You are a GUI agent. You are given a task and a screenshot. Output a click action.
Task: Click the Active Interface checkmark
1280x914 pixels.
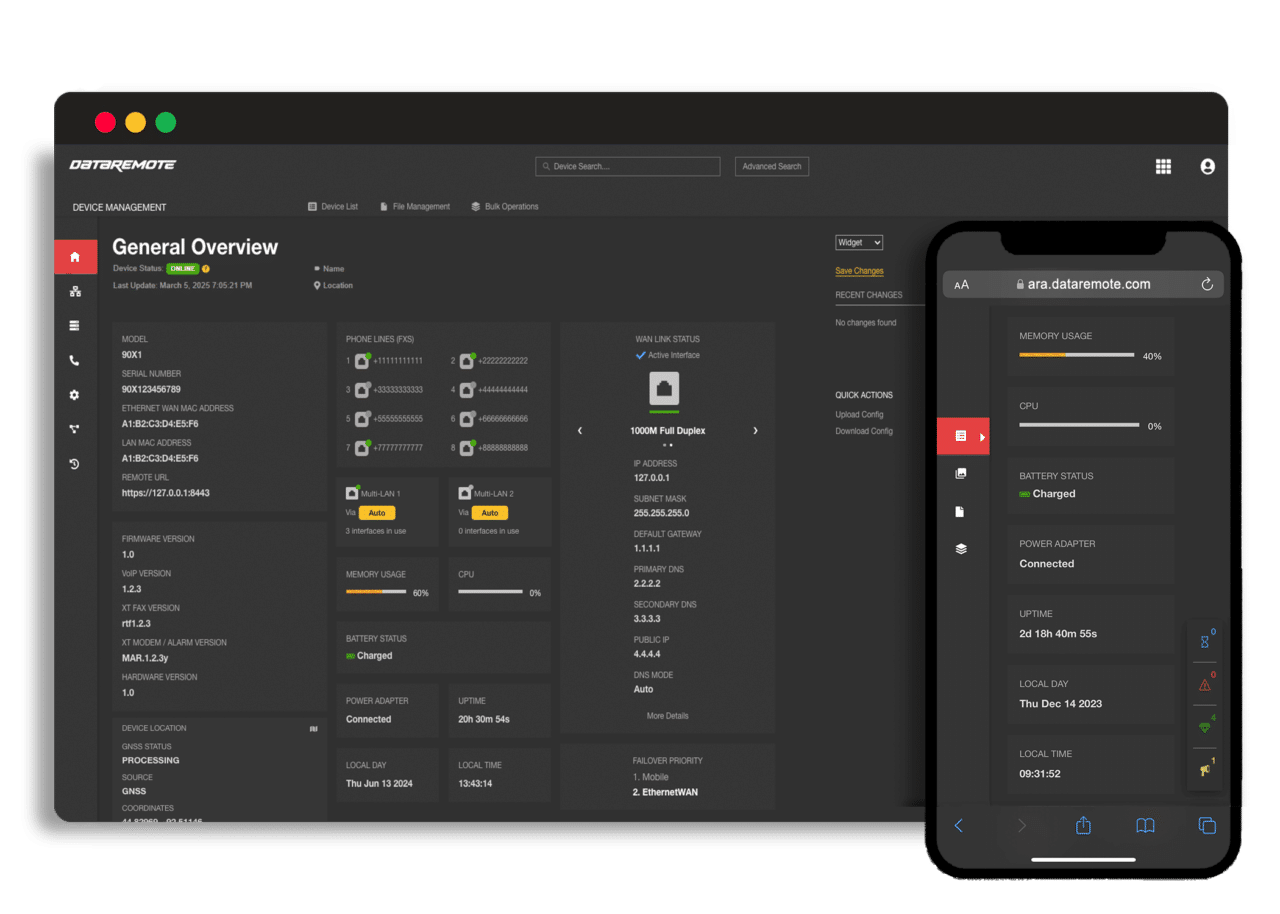click(x=641, y=355)
